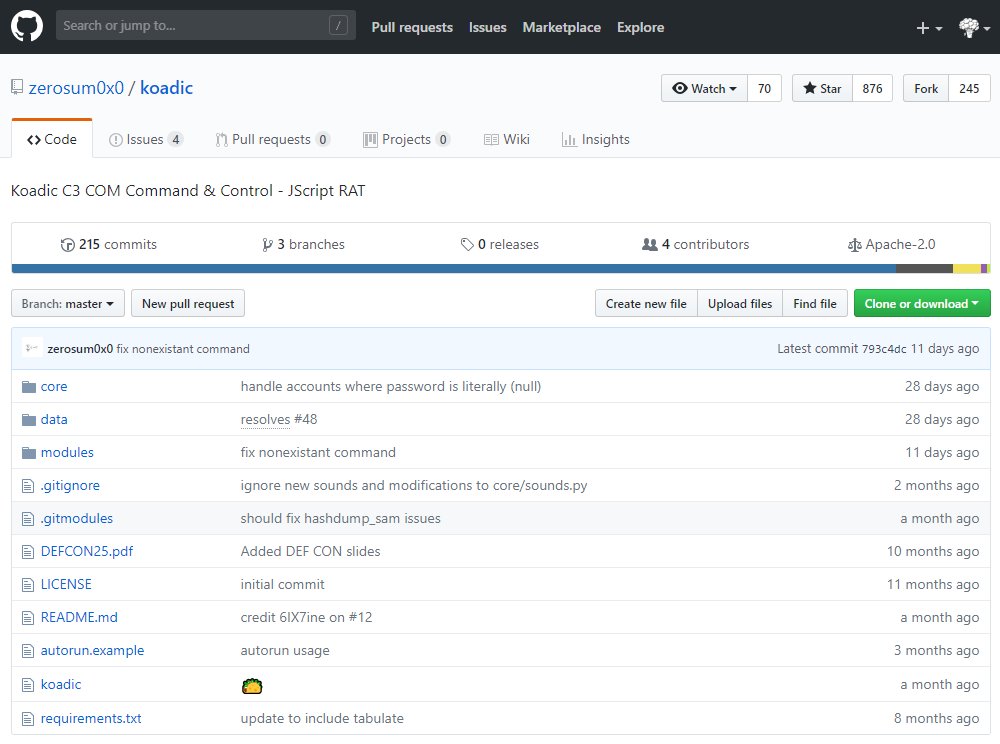Screen dimensions: 1000x744
Task: Open the 215 commits link
Action: [x=108, y=244]
